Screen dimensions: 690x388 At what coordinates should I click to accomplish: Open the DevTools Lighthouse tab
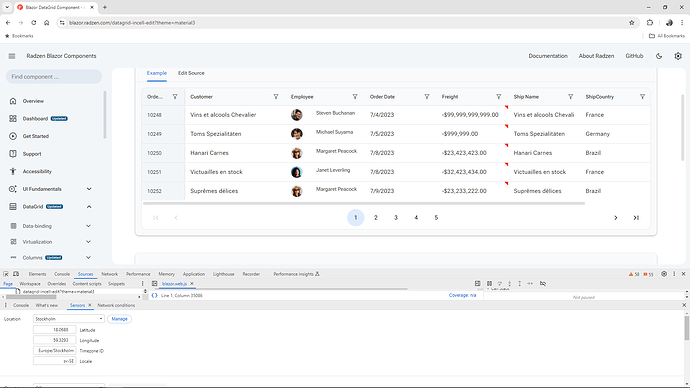pos(224,274)
